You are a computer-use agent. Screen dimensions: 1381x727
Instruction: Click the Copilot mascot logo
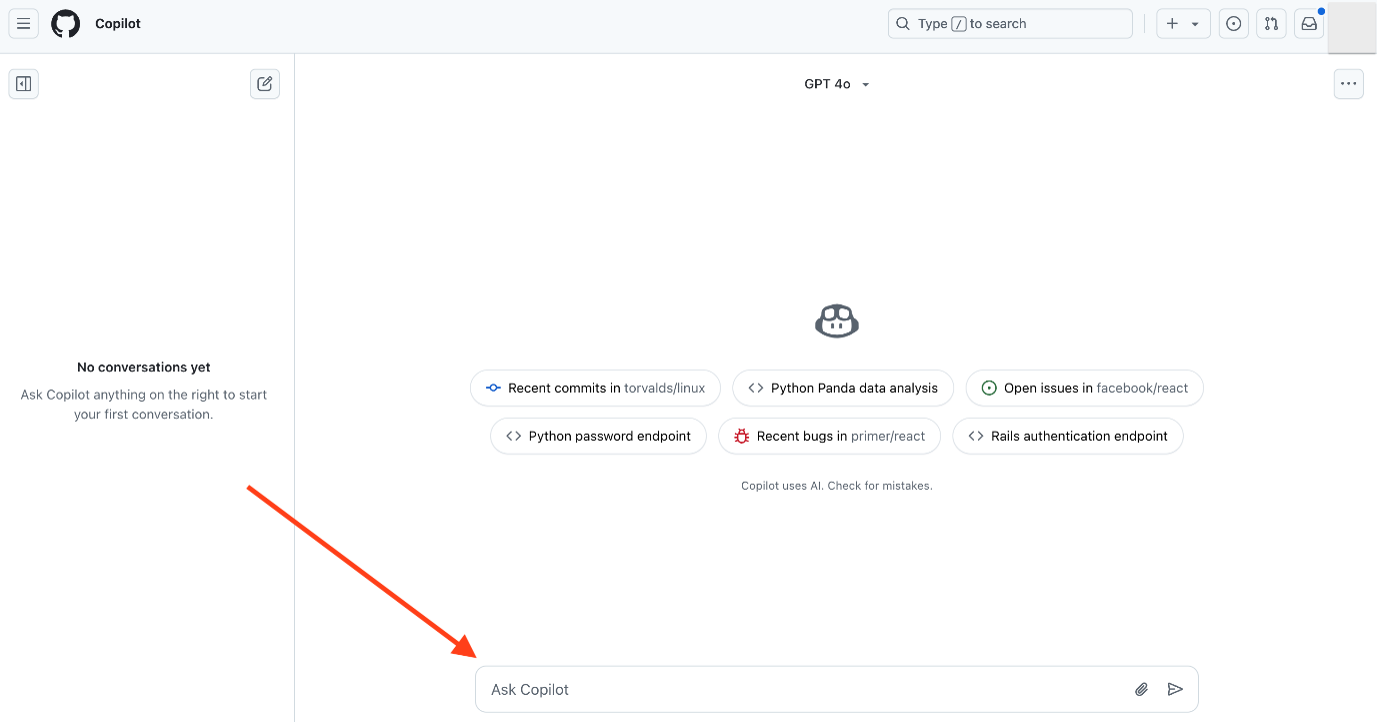[837, 321]
